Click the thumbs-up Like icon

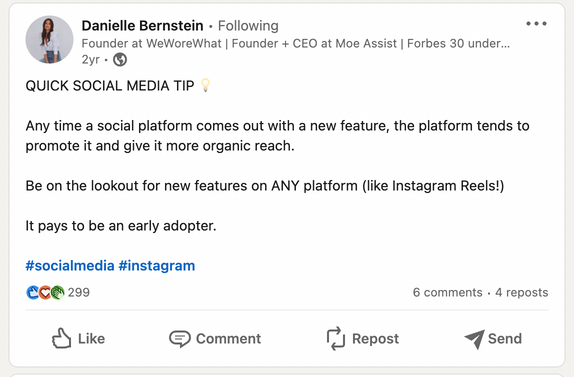61,338
